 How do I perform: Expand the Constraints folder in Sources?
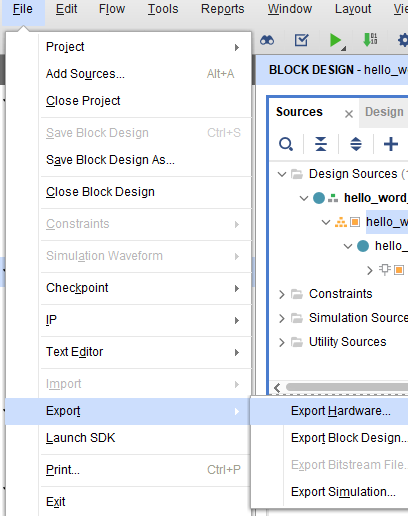point(282,294)
